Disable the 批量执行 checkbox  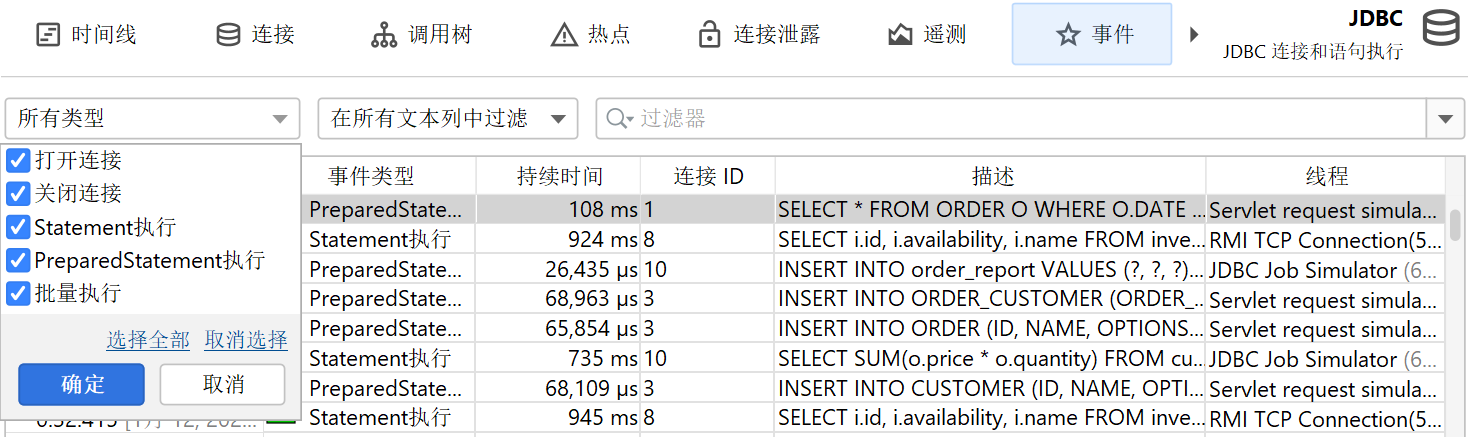tap(18, 293)
